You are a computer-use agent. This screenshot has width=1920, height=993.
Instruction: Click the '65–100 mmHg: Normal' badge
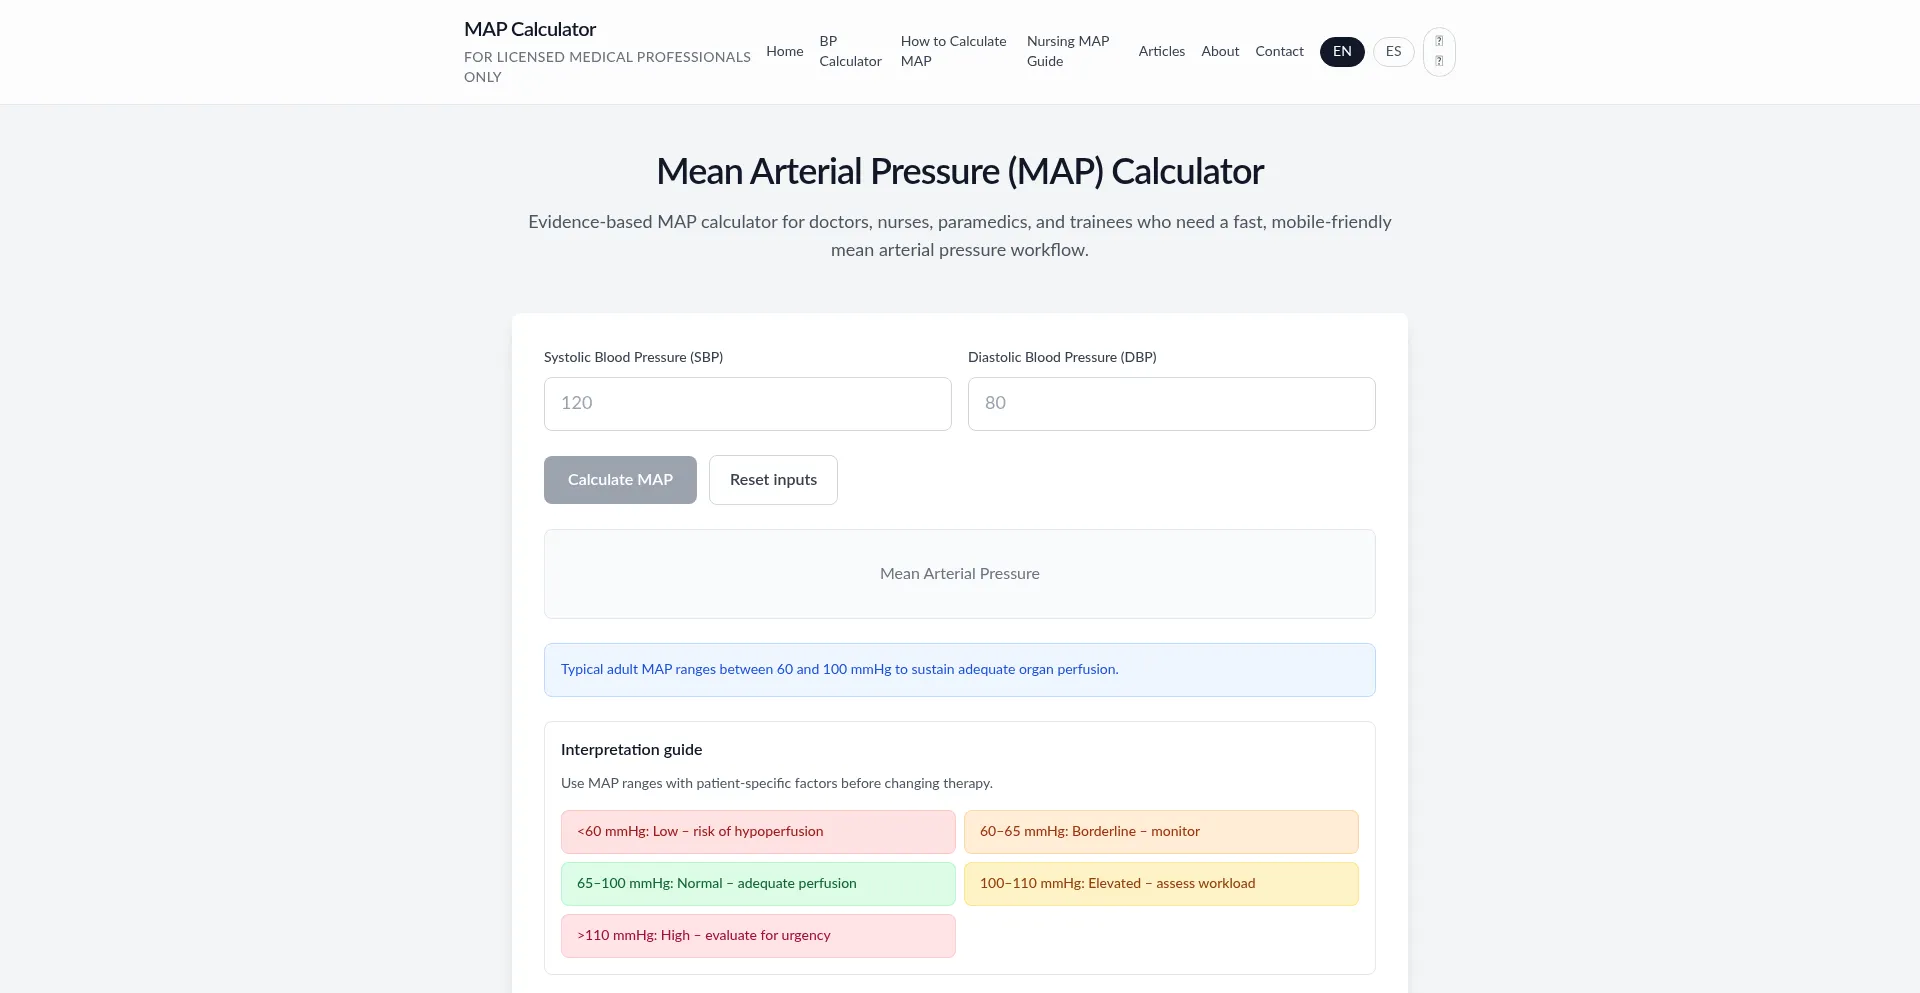(x=758, y=883)
